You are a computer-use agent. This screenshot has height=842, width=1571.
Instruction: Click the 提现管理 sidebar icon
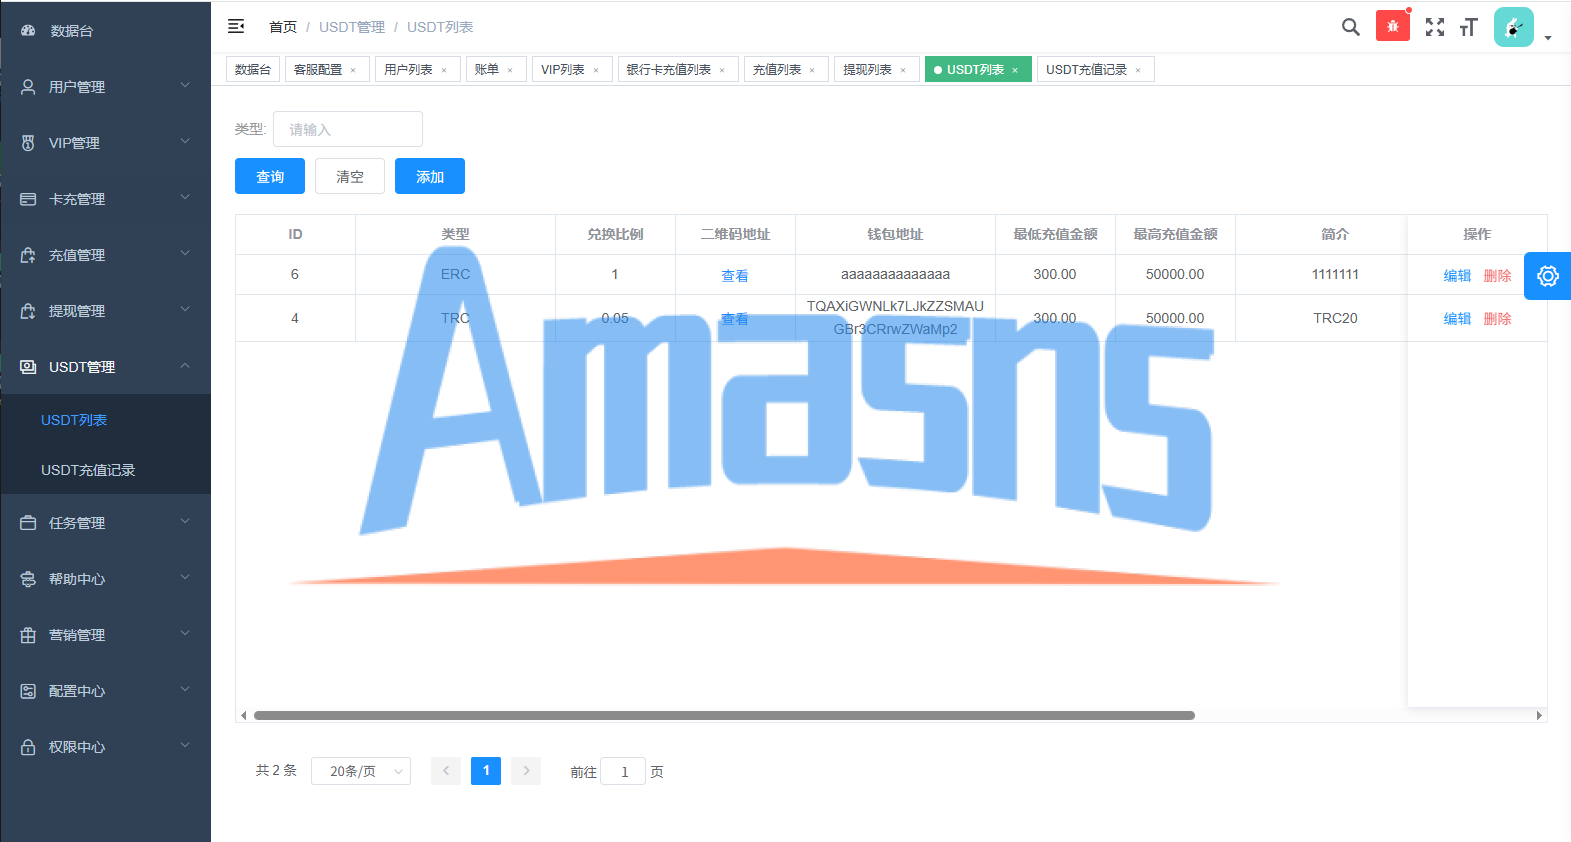28,311
